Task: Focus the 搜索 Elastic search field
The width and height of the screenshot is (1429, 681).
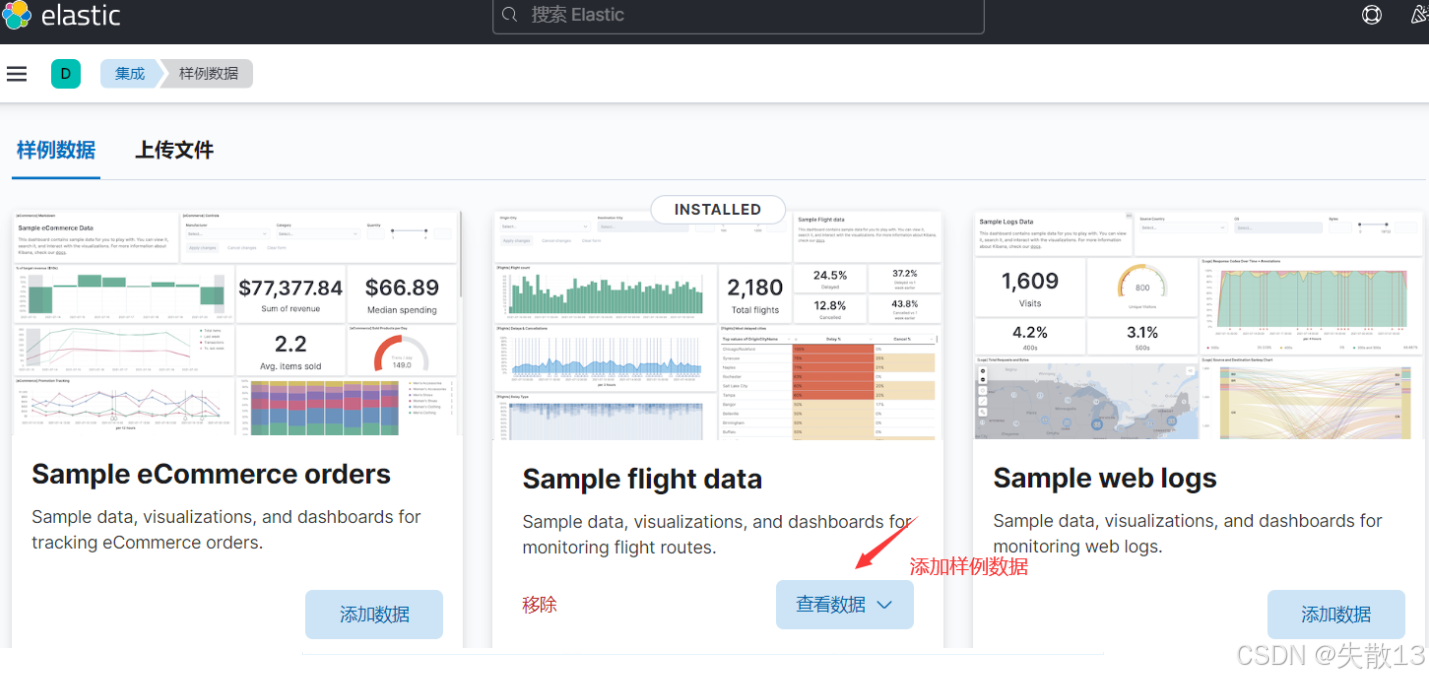Action: (738, 16)
